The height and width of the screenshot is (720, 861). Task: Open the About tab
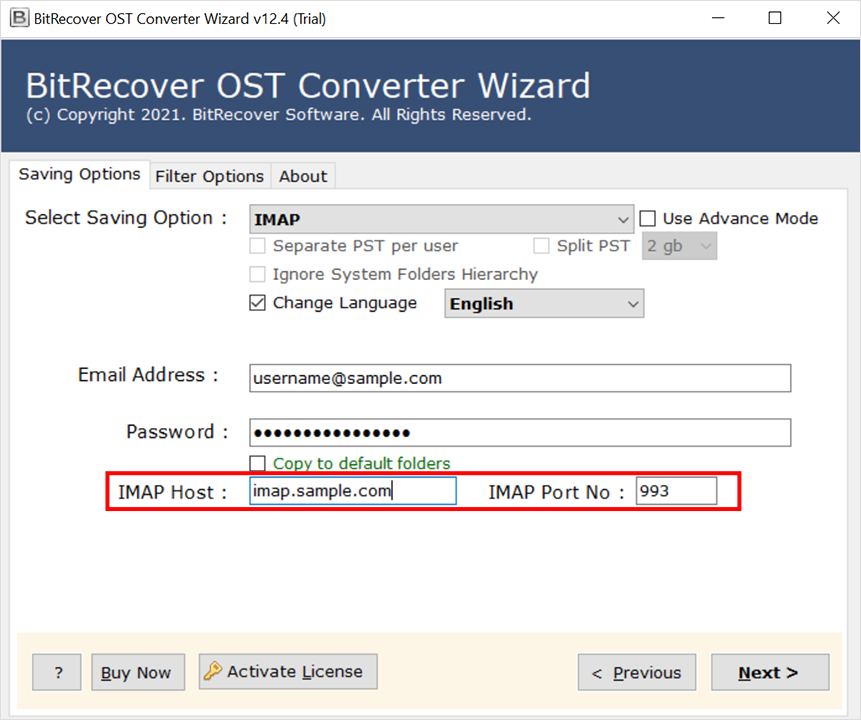tap(303, 176)
